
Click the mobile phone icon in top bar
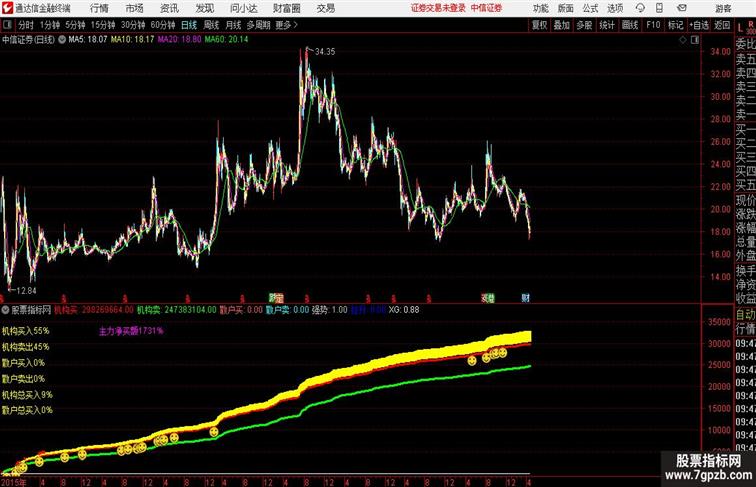pos(659,8)
